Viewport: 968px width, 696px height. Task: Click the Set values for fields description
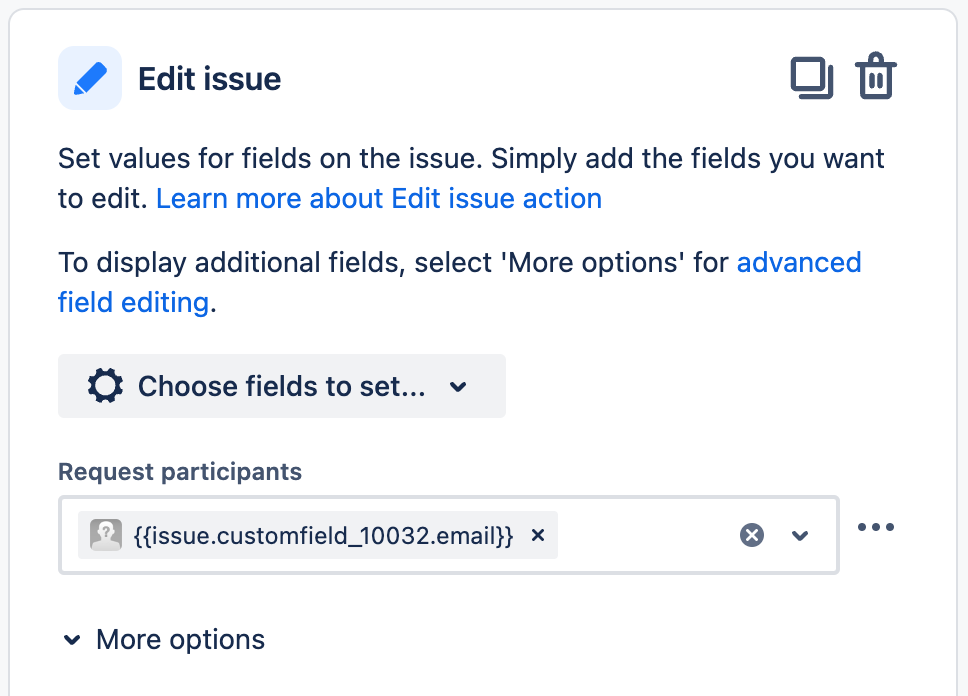pos(471,159)
